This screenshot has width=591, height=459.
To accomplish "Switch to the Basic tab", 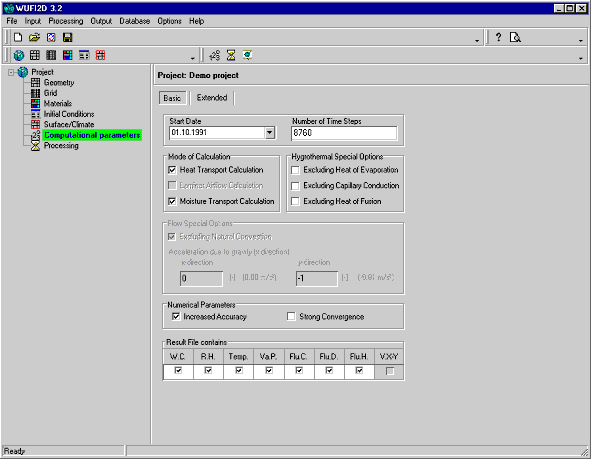I will [x=172, y=98].
